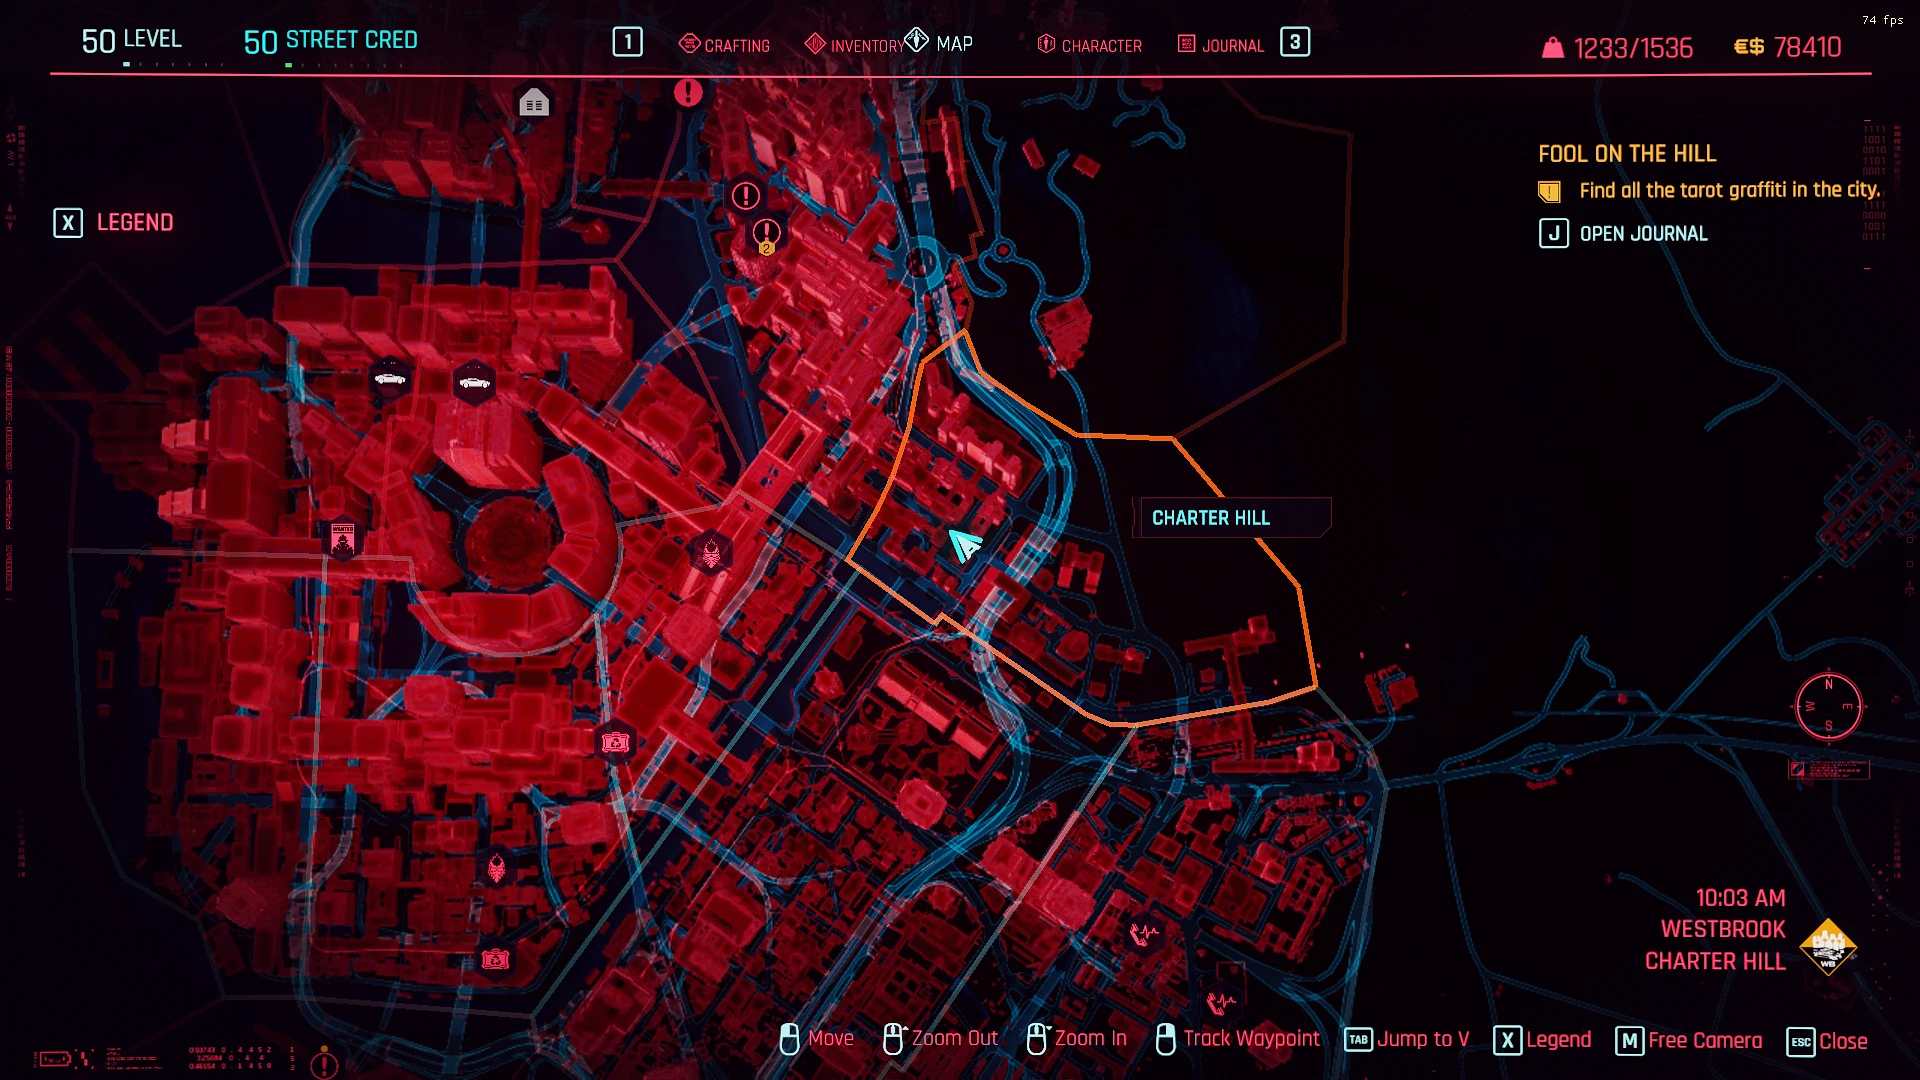Click the previous-tab key 1 indicator
The image size is (1920, 1080).
627,42
